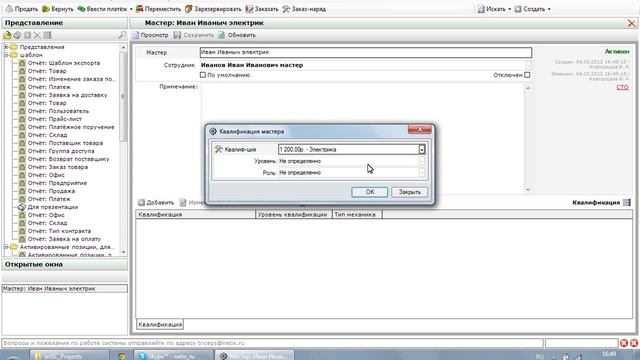Open the Искать search menu
Image resolution: width=640 pixels, height=360 pixels.
pos(494,9)
